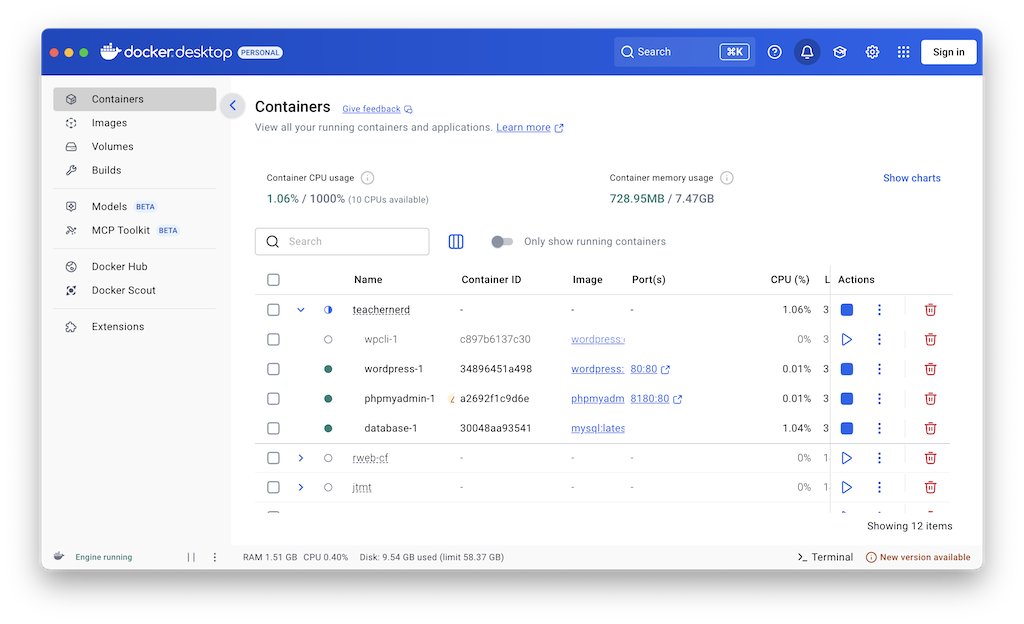
Task: Open the apps grid icon
Action: [x=903, y=52]
